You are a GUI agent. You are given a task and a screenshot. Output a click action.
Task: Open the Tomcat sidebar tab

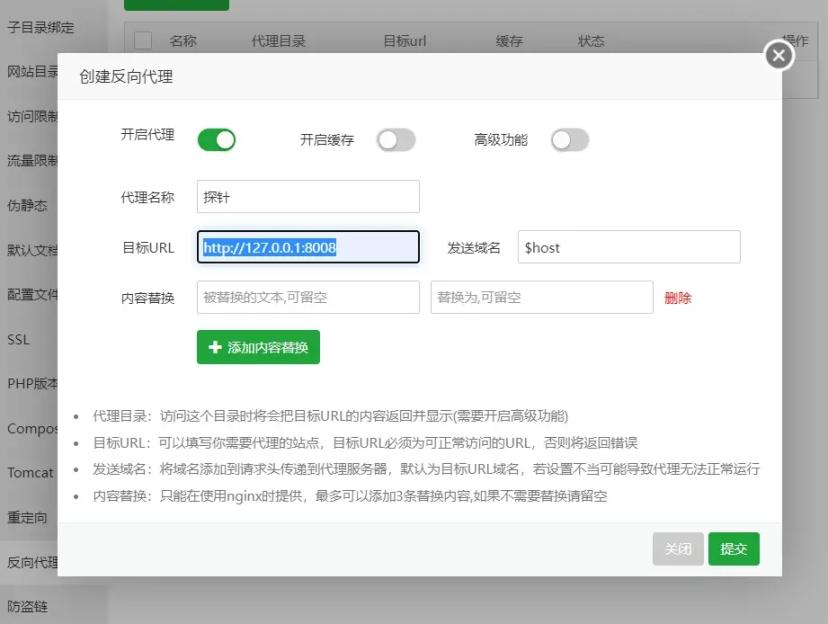coord(30,472)
